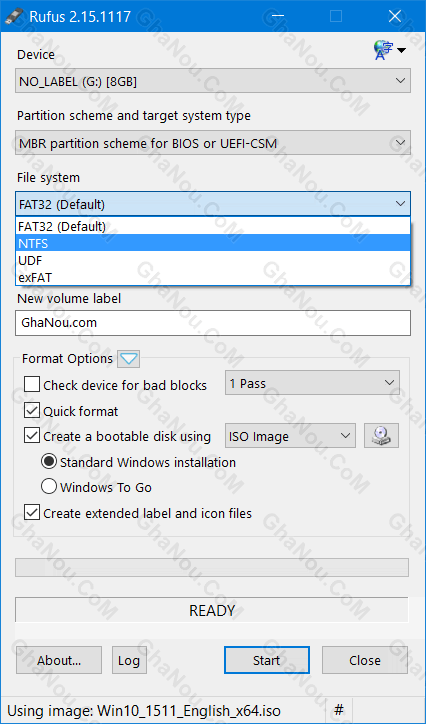This screenshot has height=724, width=426.
Task: Toggle the Format Options advanced arrow
Action: tap(129, 359)
